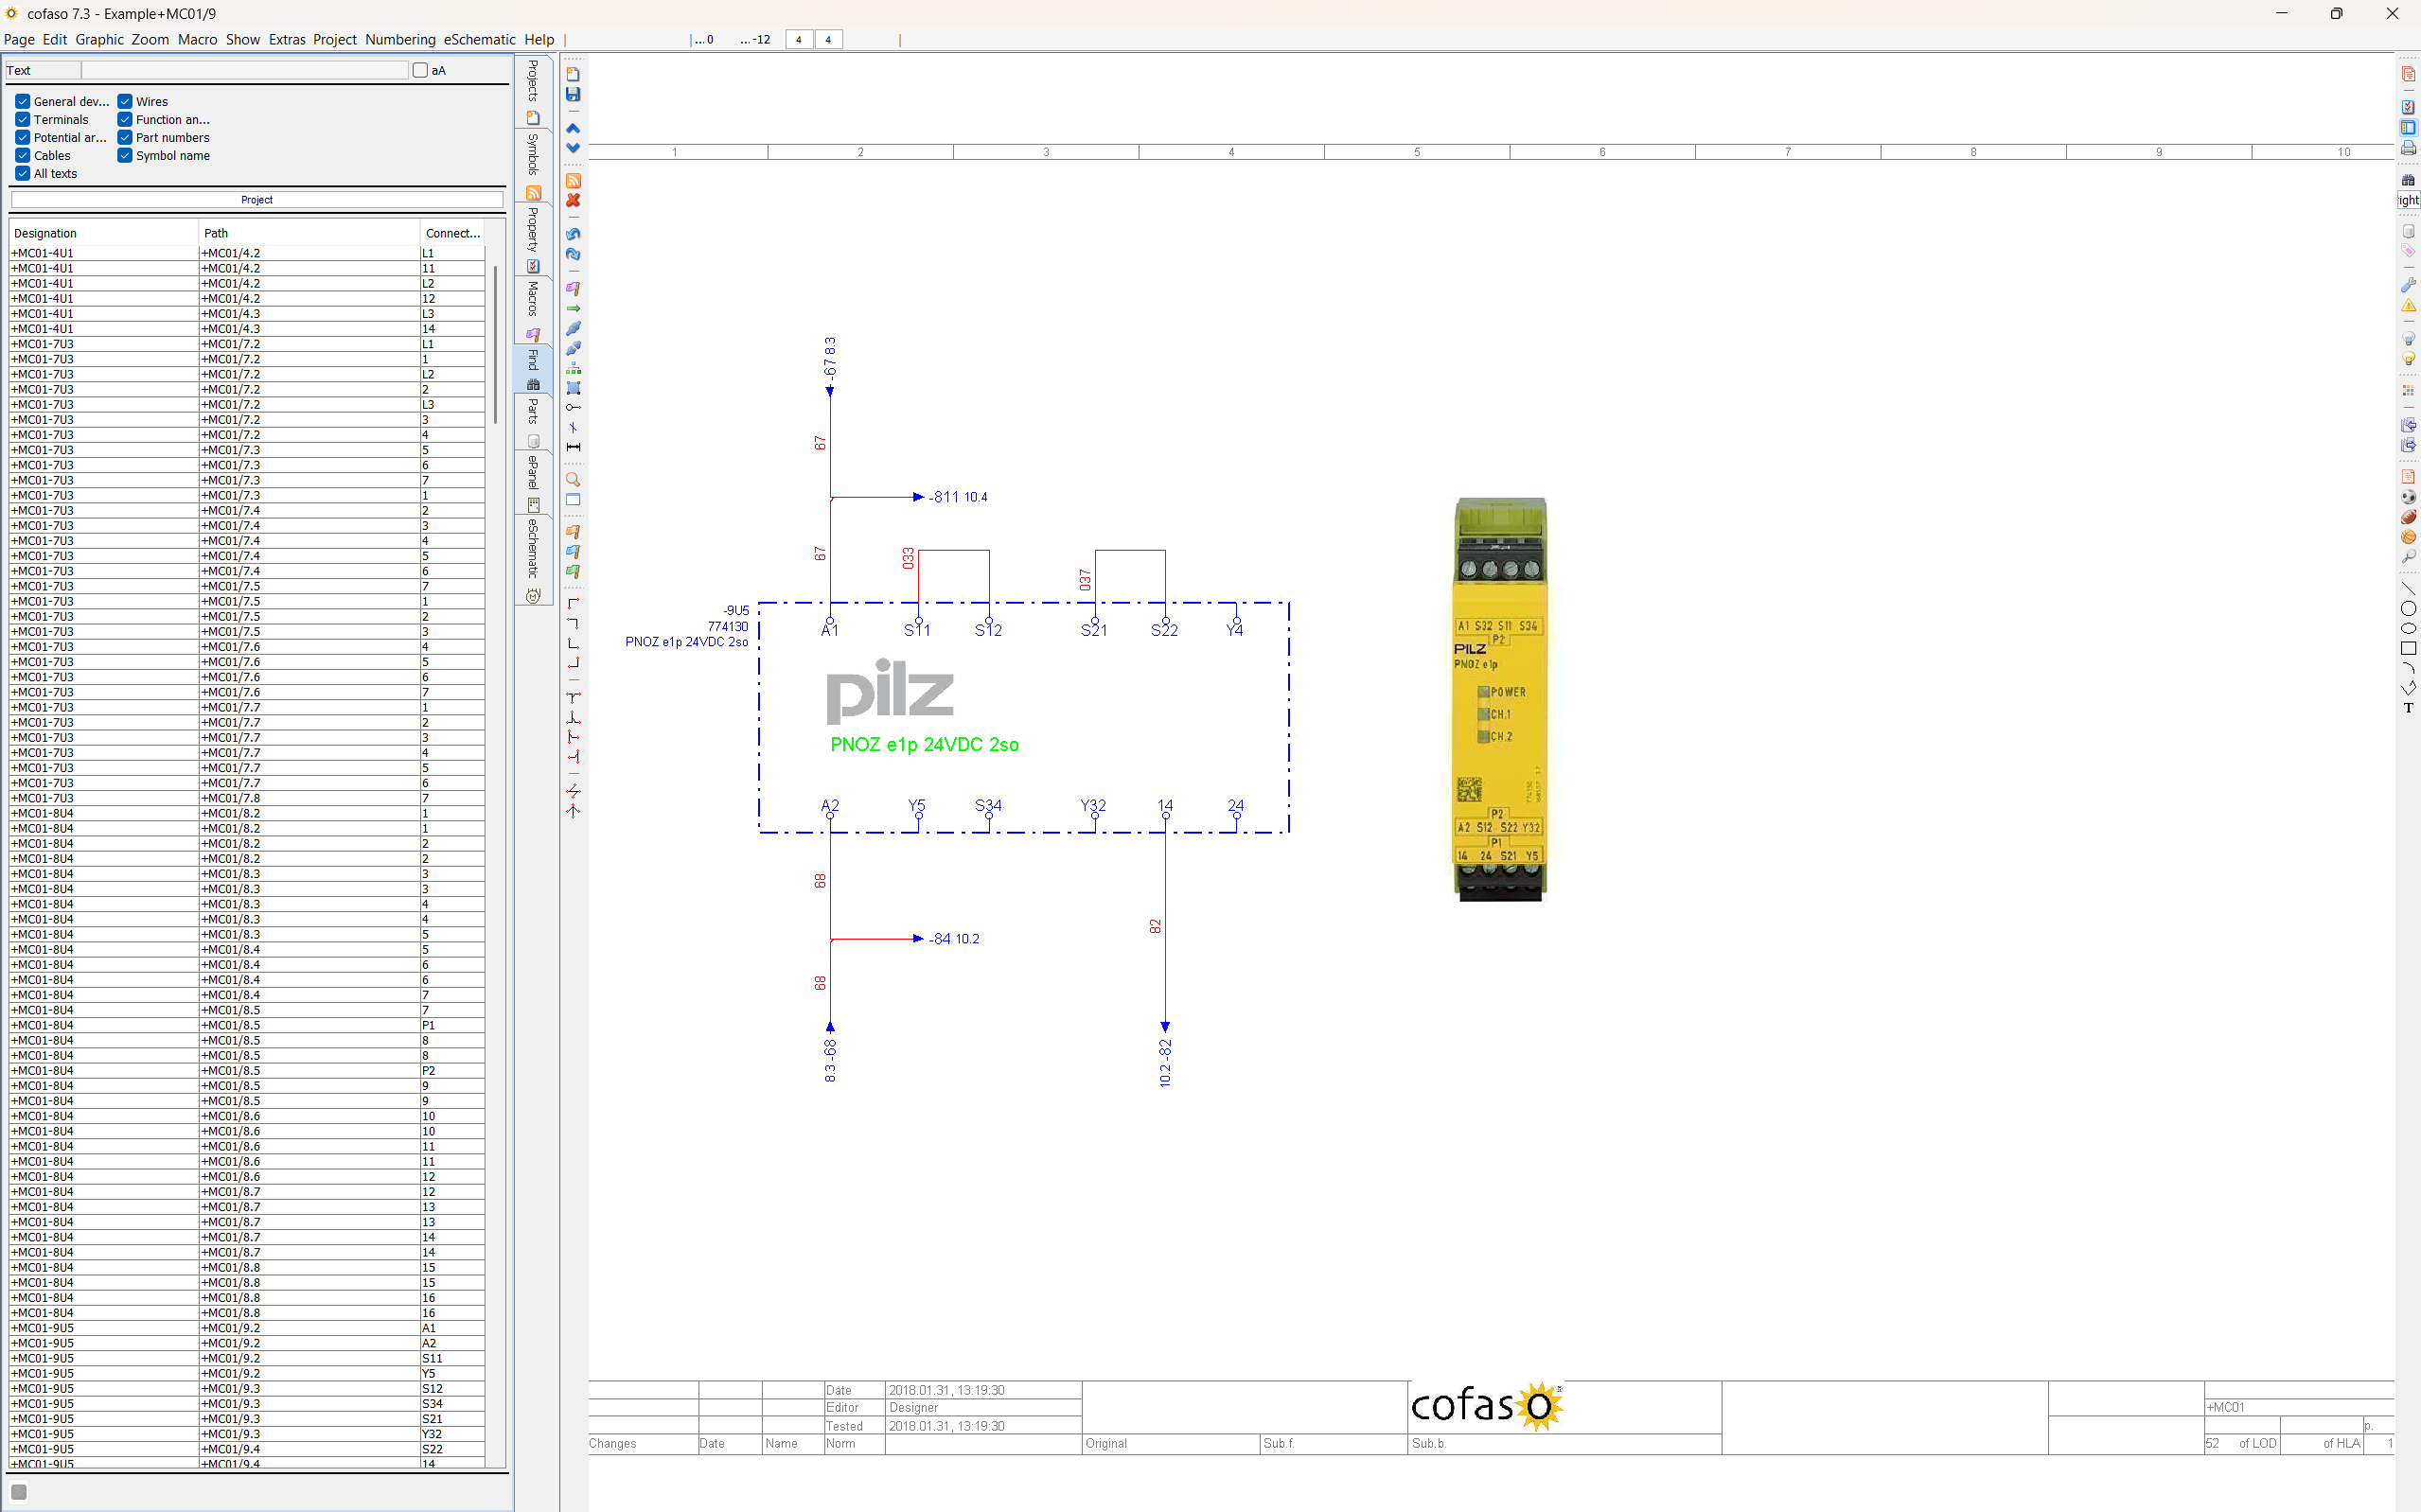Switch to the Macros side tab

point(533,311)
